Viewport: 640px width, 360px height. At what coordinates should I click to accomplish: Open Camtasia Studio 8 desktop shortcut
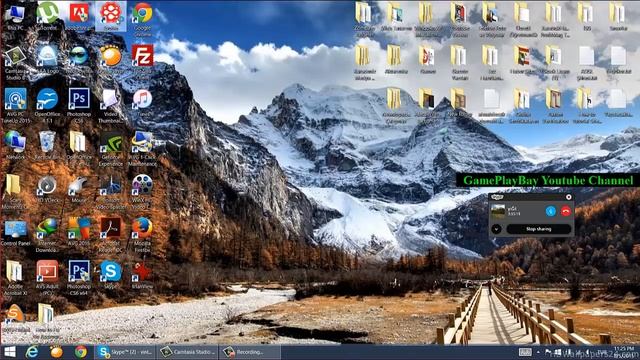tap(16, 61)
